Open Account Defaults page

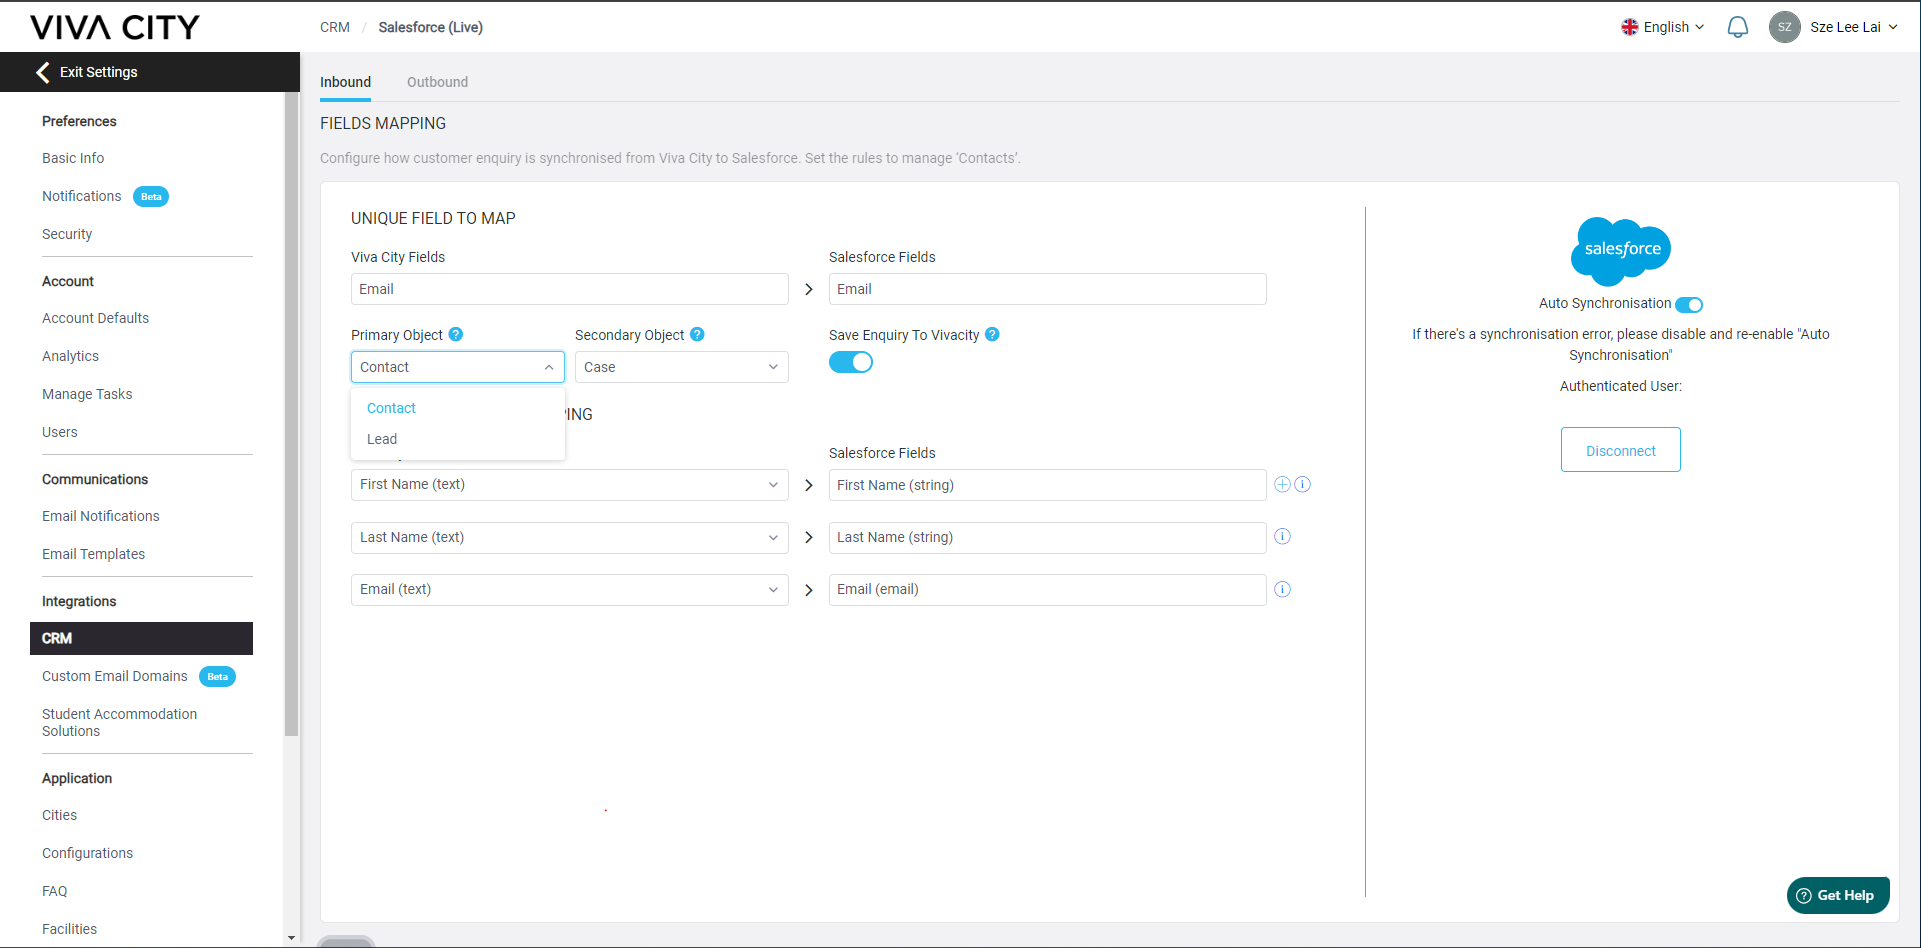95,318
